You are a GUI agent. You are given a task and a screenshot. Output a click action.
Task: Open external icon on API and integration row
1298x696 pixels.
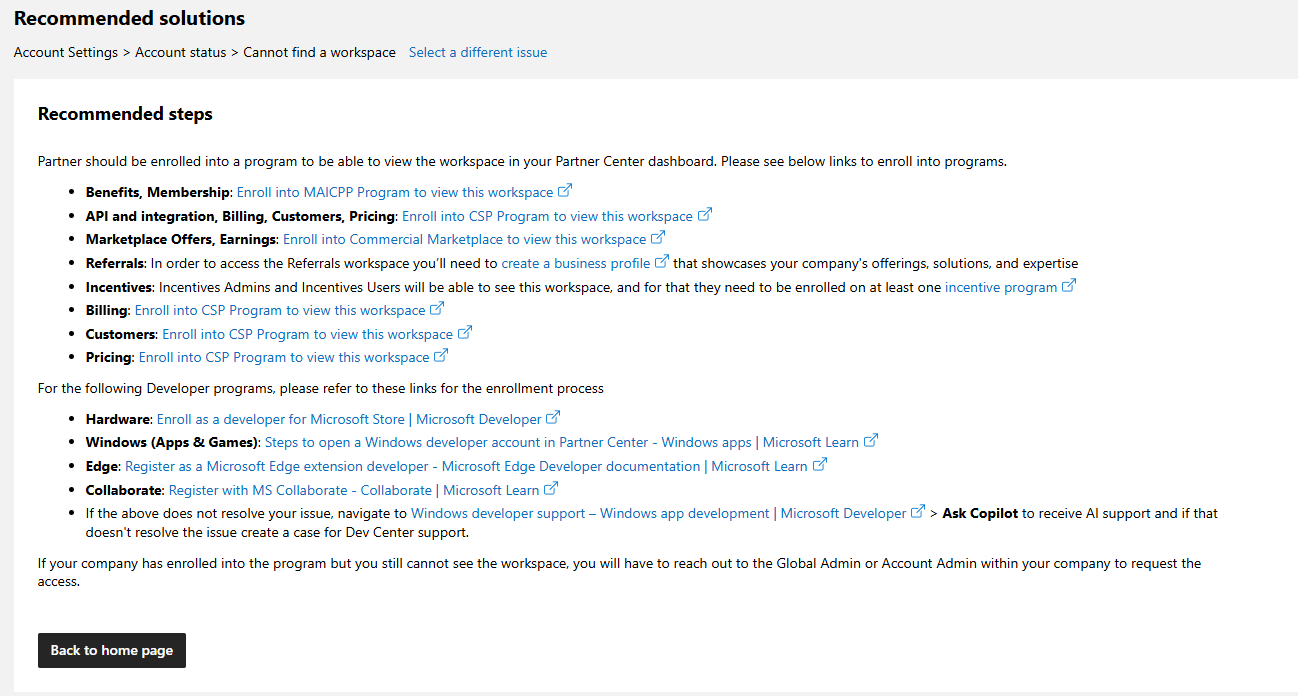pyautogui.click(x=705, y=214)
